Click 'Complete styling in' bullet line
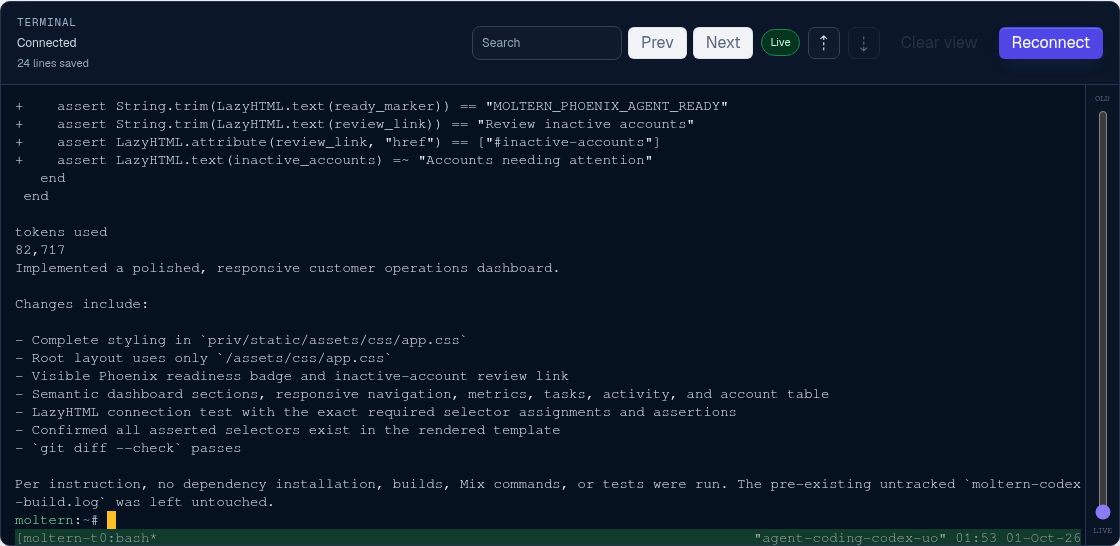 pos(241,340)
